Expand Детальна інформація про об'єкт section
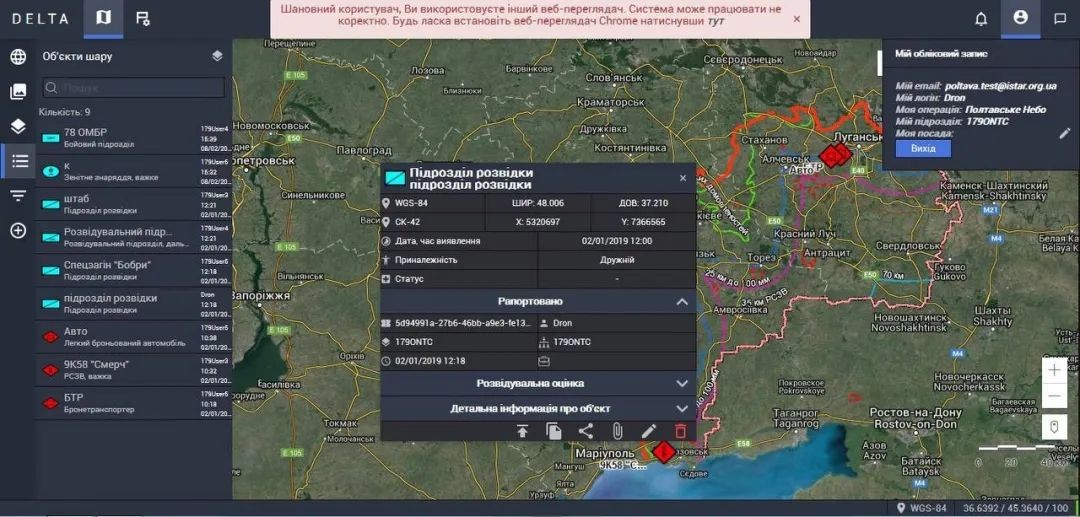The width and height of the screenshot is (1080, 517). pyautogui.click(x=682, y=408)
